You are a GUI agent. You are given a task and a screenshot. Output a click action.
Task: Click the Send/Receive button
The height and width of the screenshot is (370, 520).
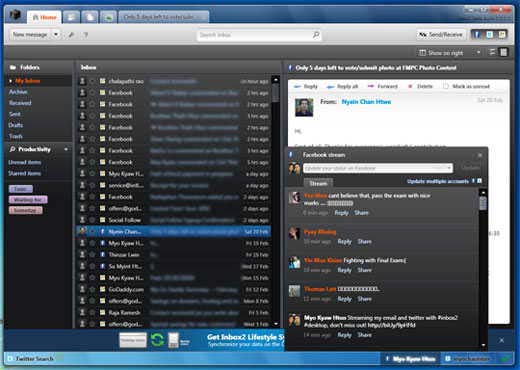(441, 34)
